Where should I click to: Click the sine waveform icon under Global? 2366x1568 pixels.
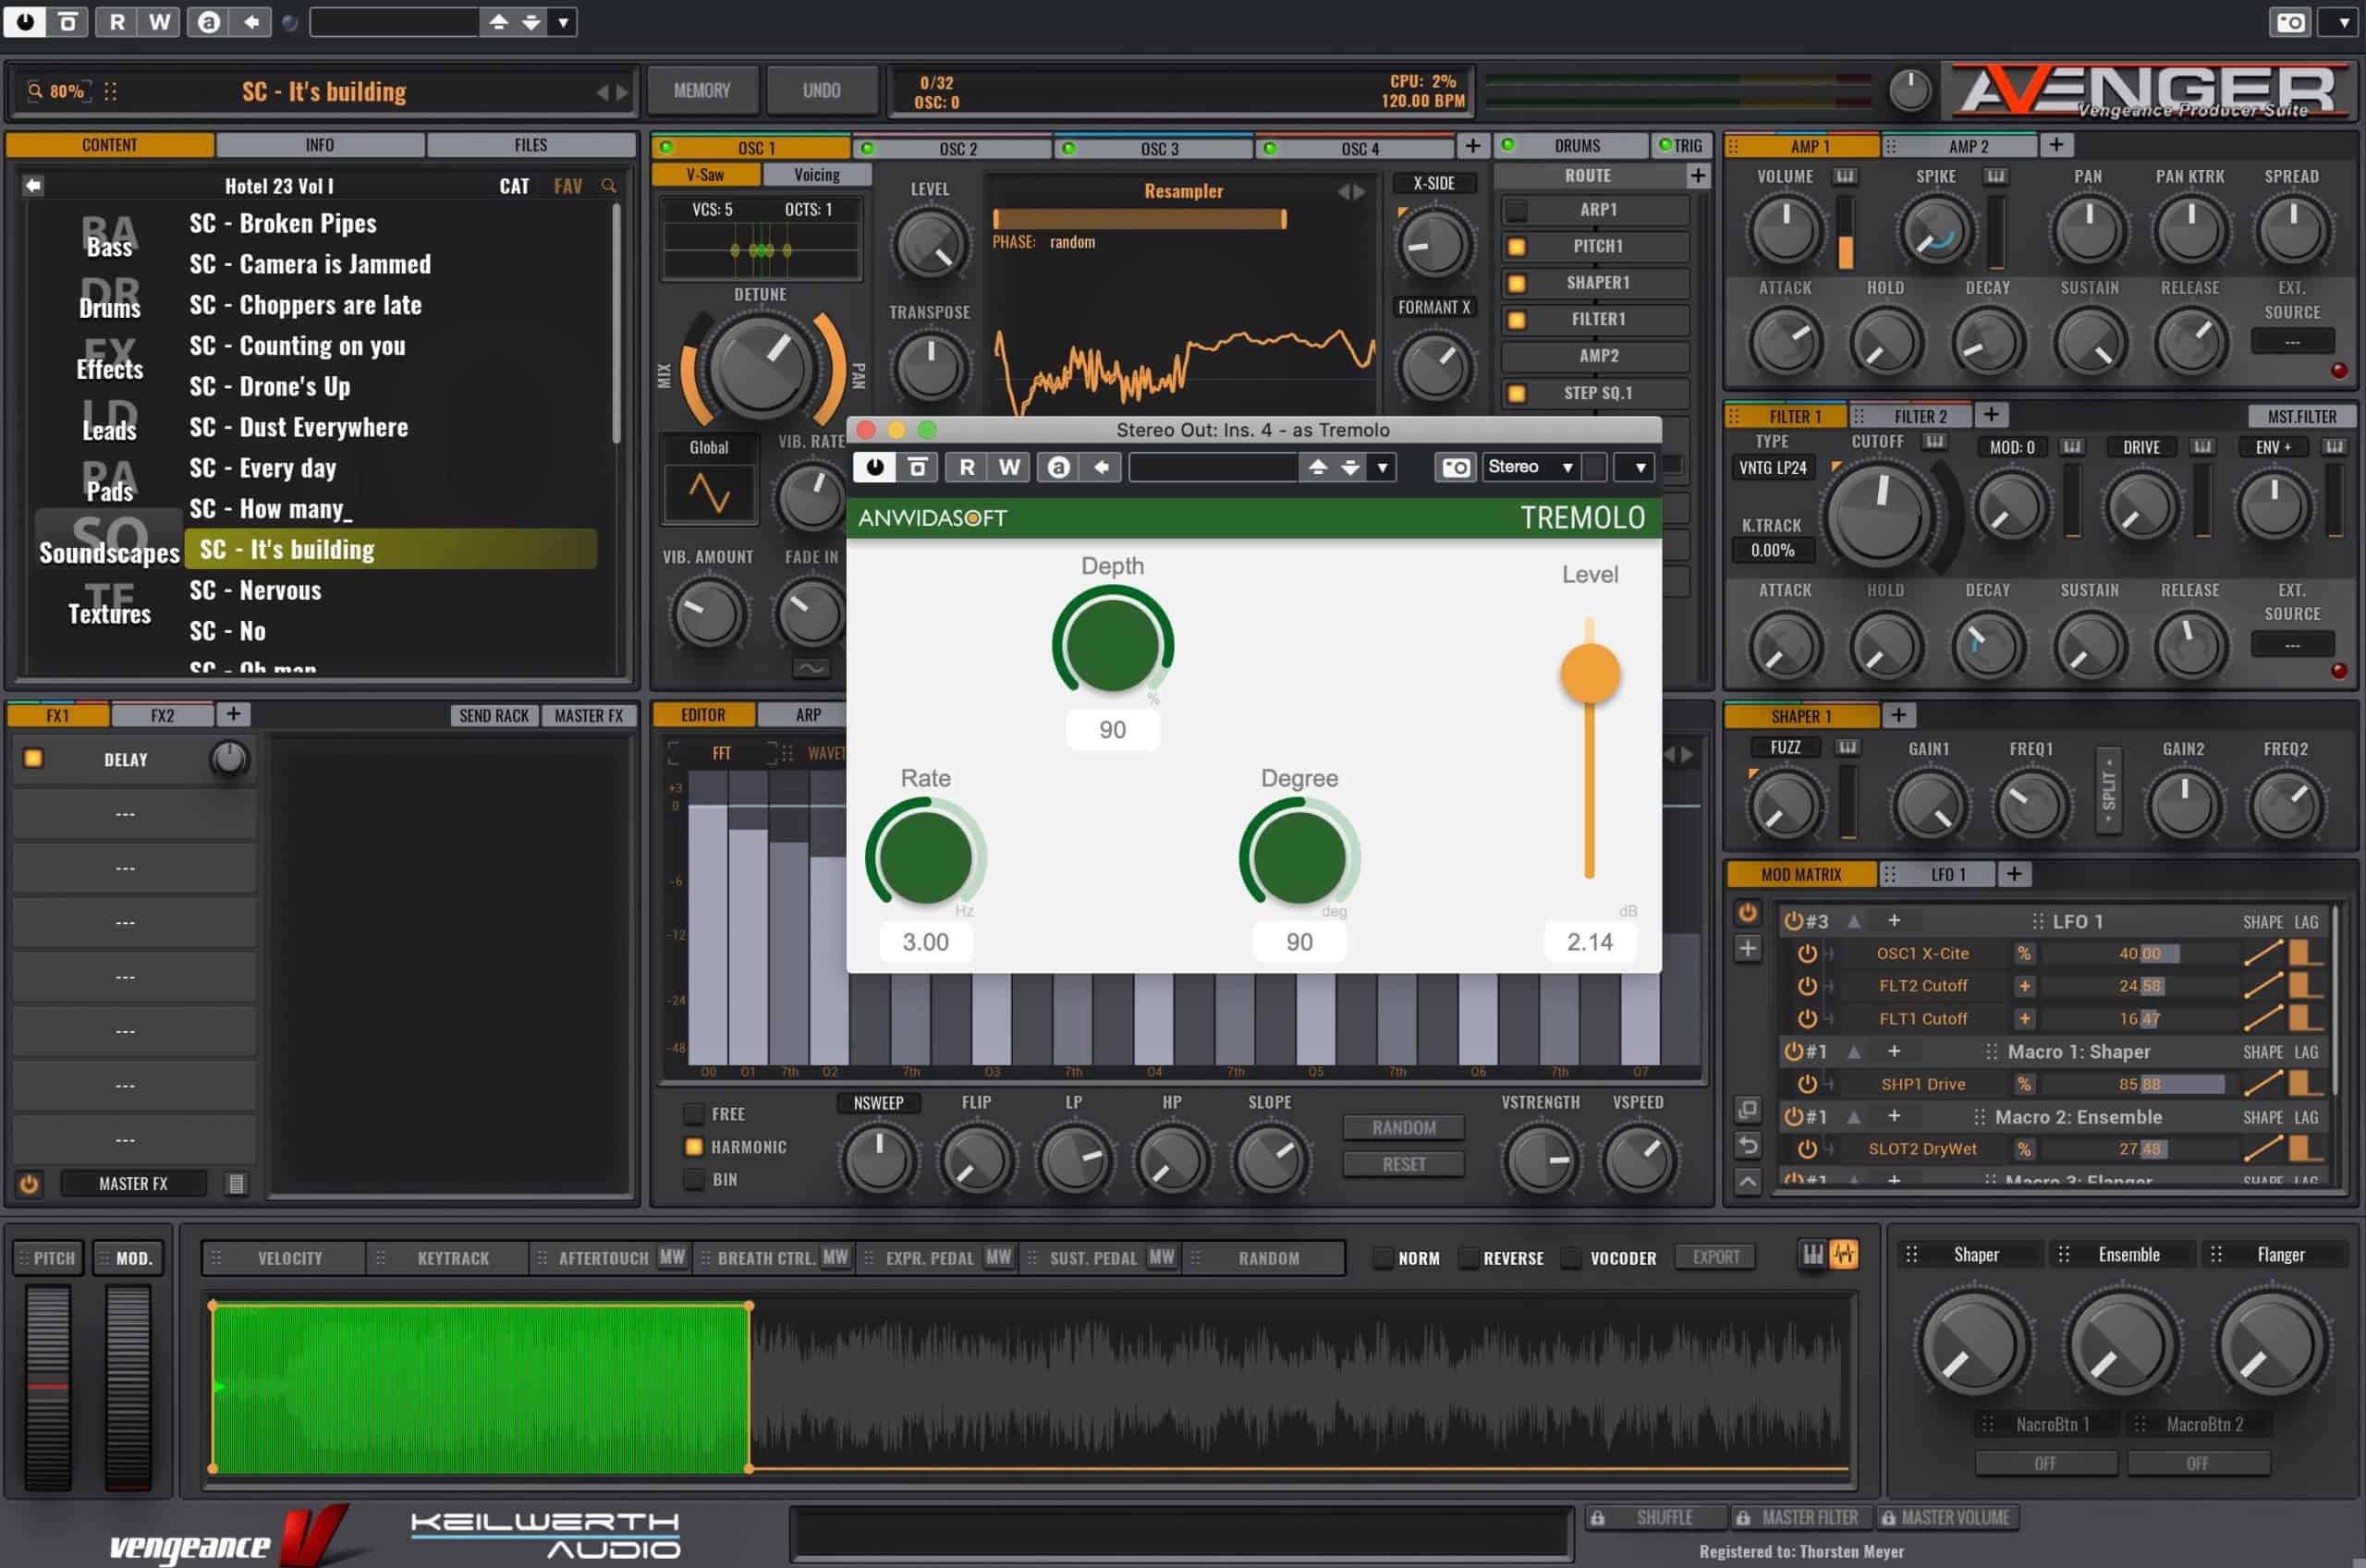pyautogui.click(x=709, y=493)
